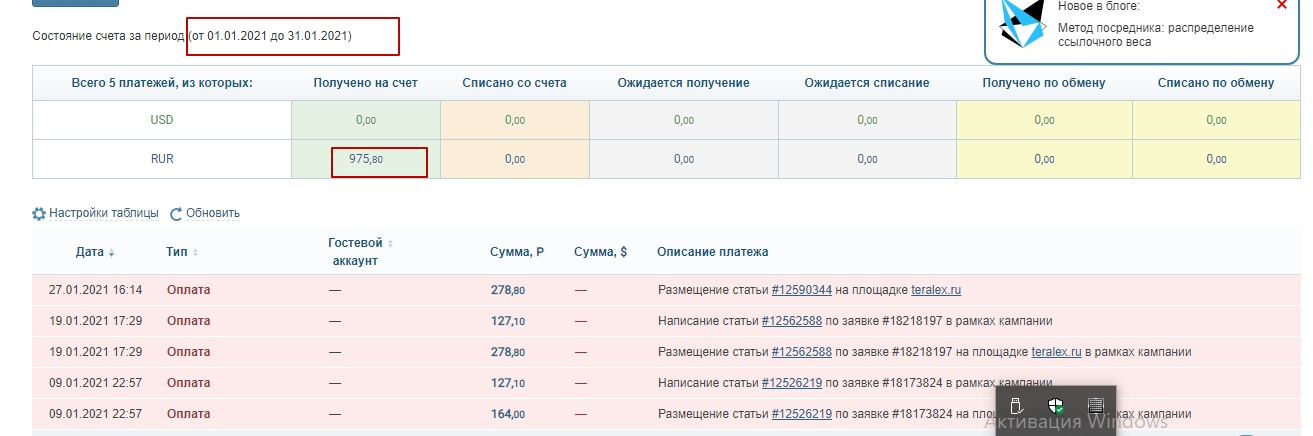The height and width of the screenshot is (436, 1313).
Task: Open #12562588 link in Написание статьи row
Action: (x=791, y=321)
